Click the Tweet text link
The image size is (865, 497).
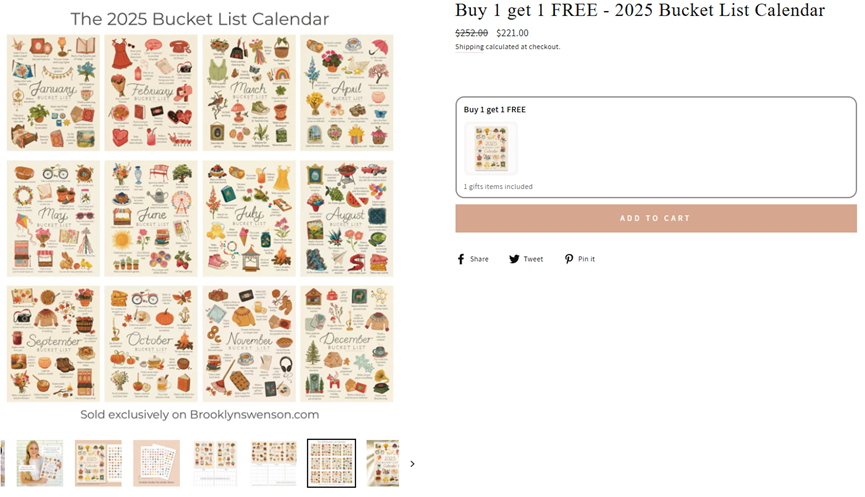pos(533,259)
